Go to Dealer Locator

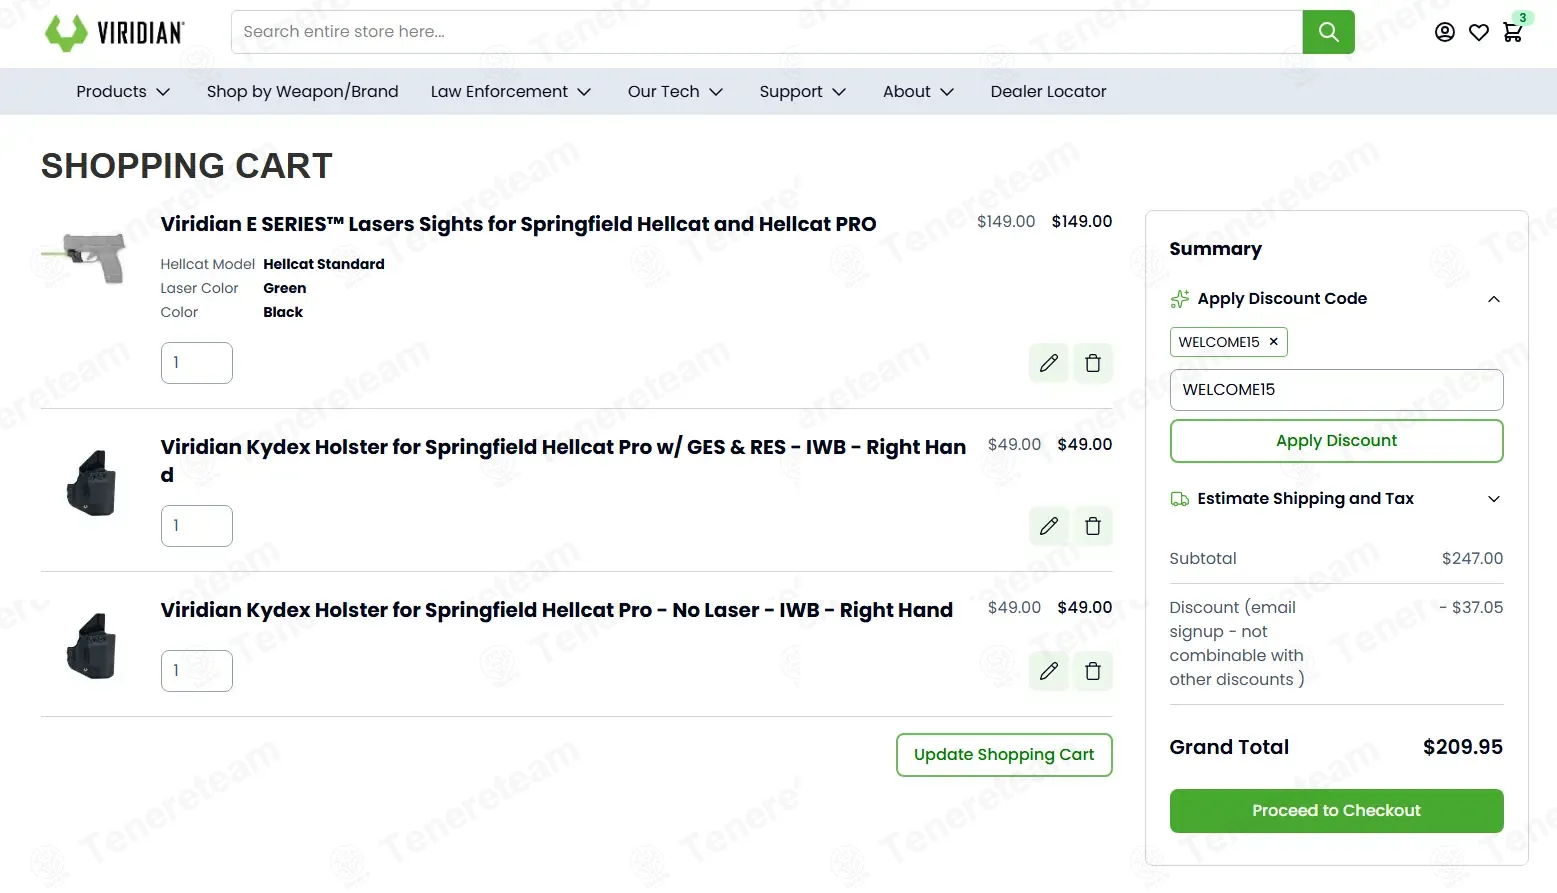coord(1048,92)
